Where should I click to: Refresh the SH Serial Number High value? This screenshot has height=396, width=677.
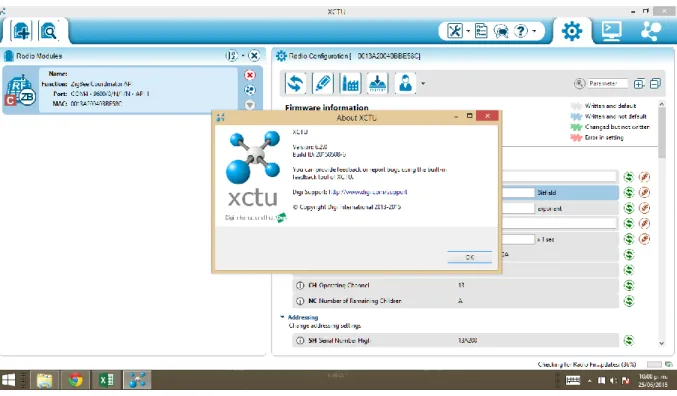[629, 341]
